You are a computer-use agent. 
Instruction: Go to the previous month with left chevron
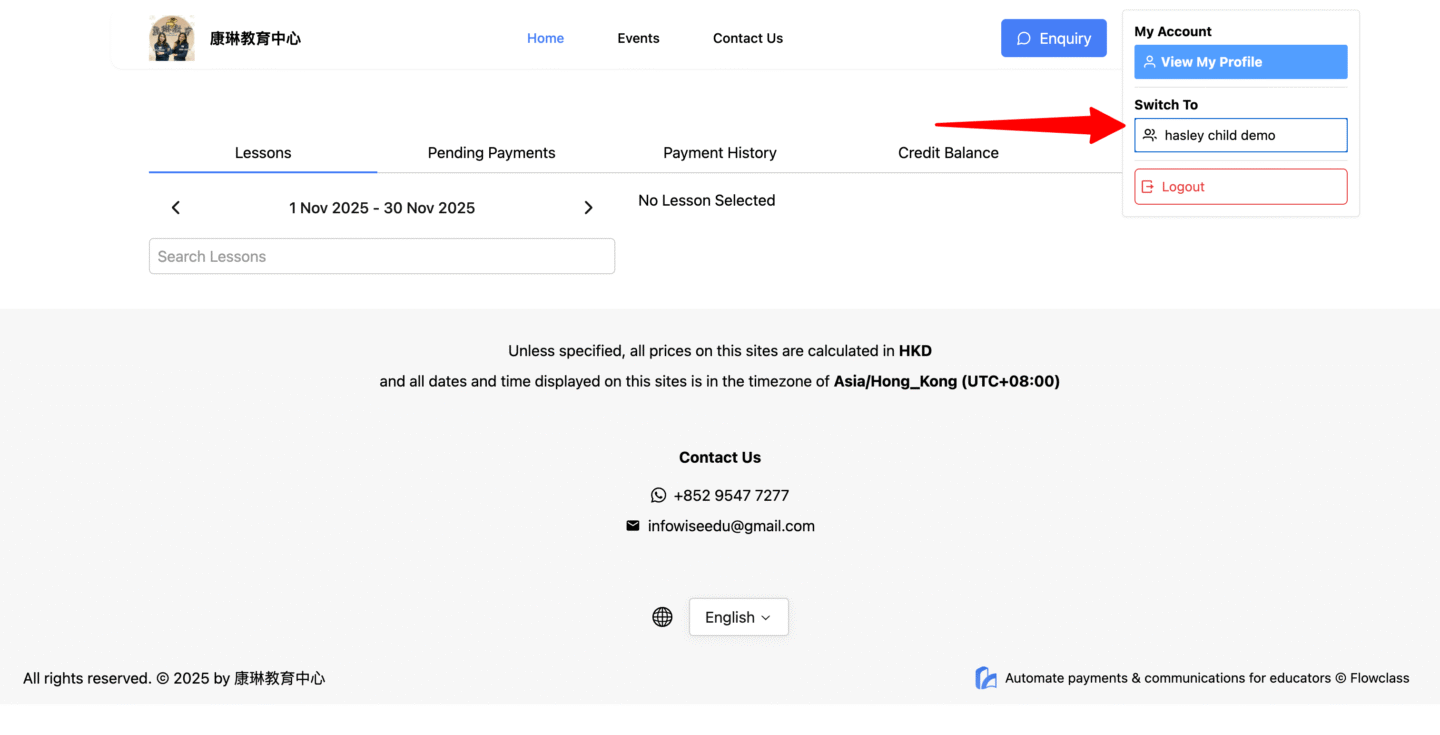(x=176, y=208)
